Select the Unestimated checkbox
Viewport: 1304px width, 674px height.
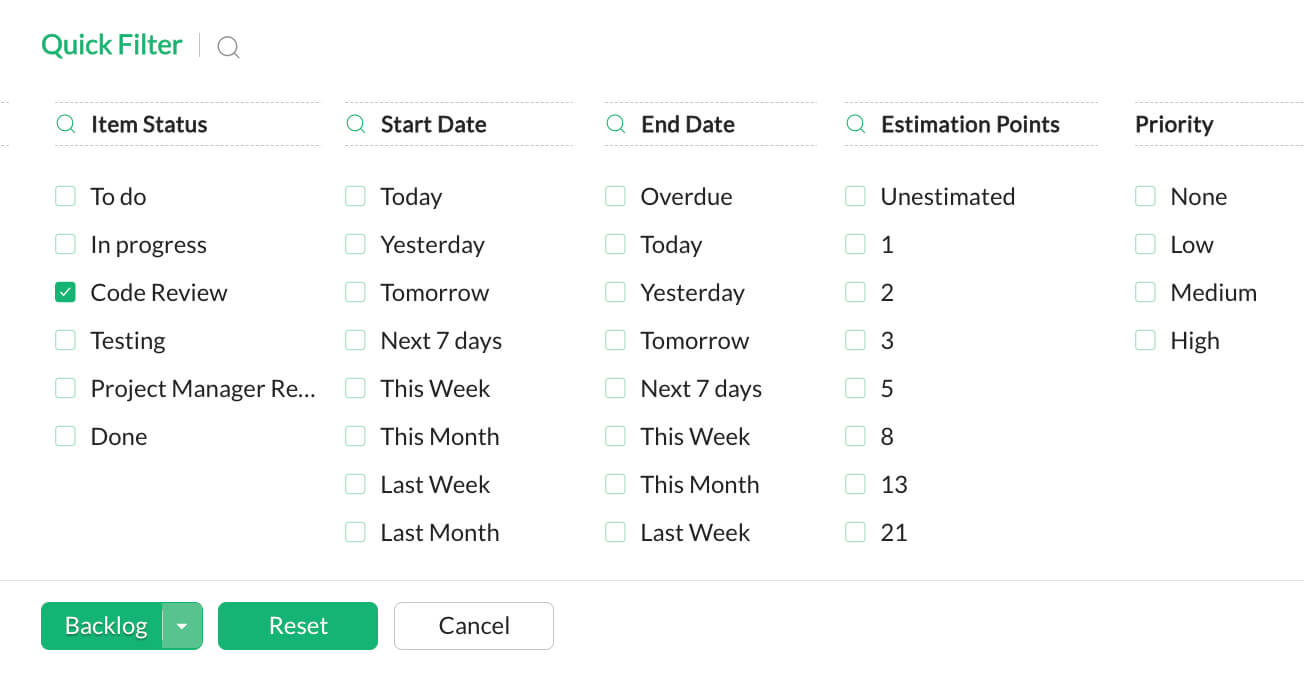point(855,196)
